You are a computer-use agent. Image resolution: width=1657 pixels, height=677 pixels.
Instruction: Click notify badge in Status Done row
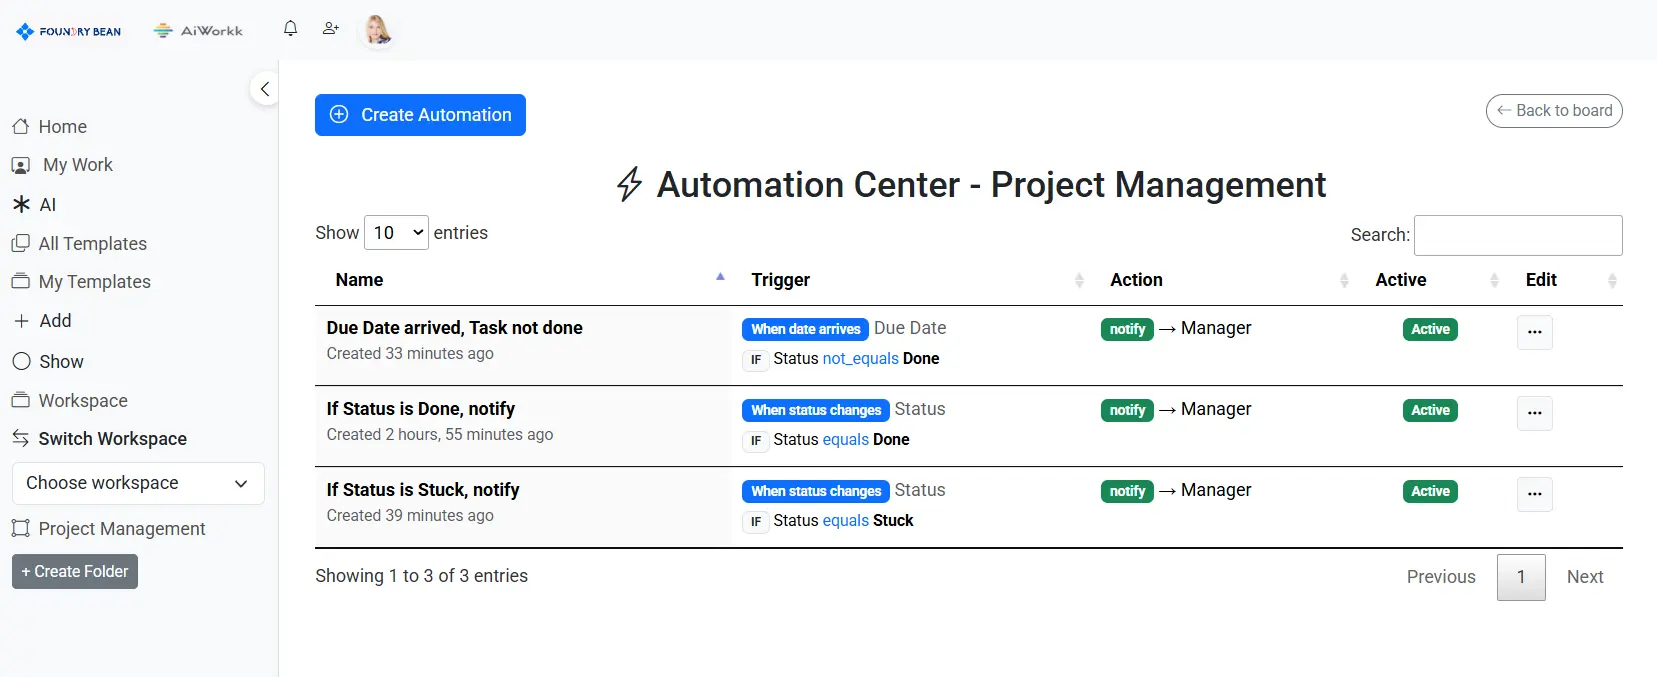click(x=1127, y=410)
